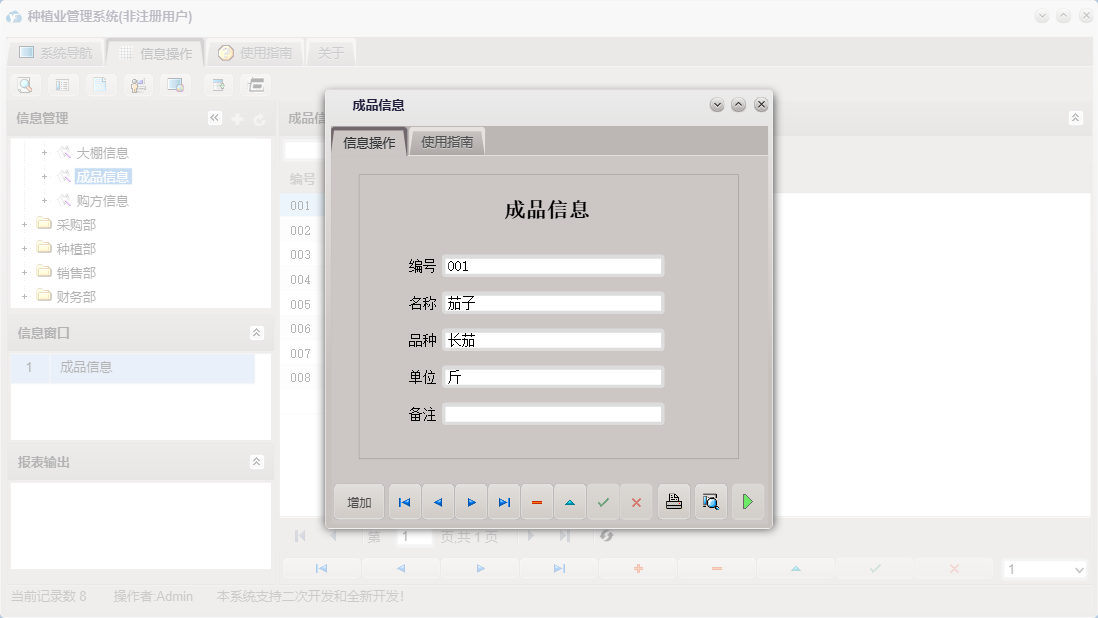Click the print icon in the dialog
This screenshot has height=618, width=1098.
click(673, 501)
